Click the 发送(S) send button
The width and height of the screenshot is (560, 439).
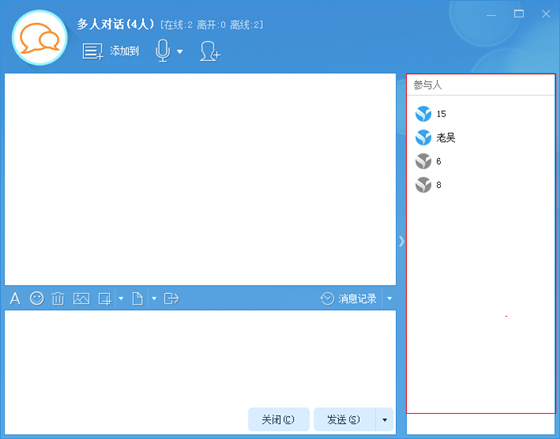(345, 420)
